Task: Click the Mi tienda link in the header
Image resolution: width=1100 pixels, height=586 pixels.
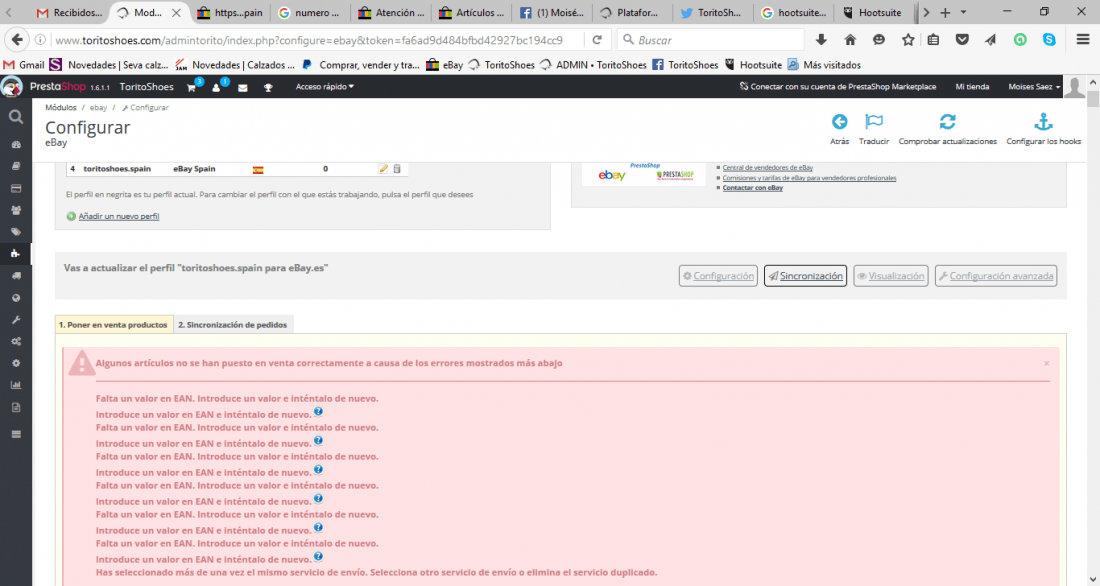Action: coord(972,87)
